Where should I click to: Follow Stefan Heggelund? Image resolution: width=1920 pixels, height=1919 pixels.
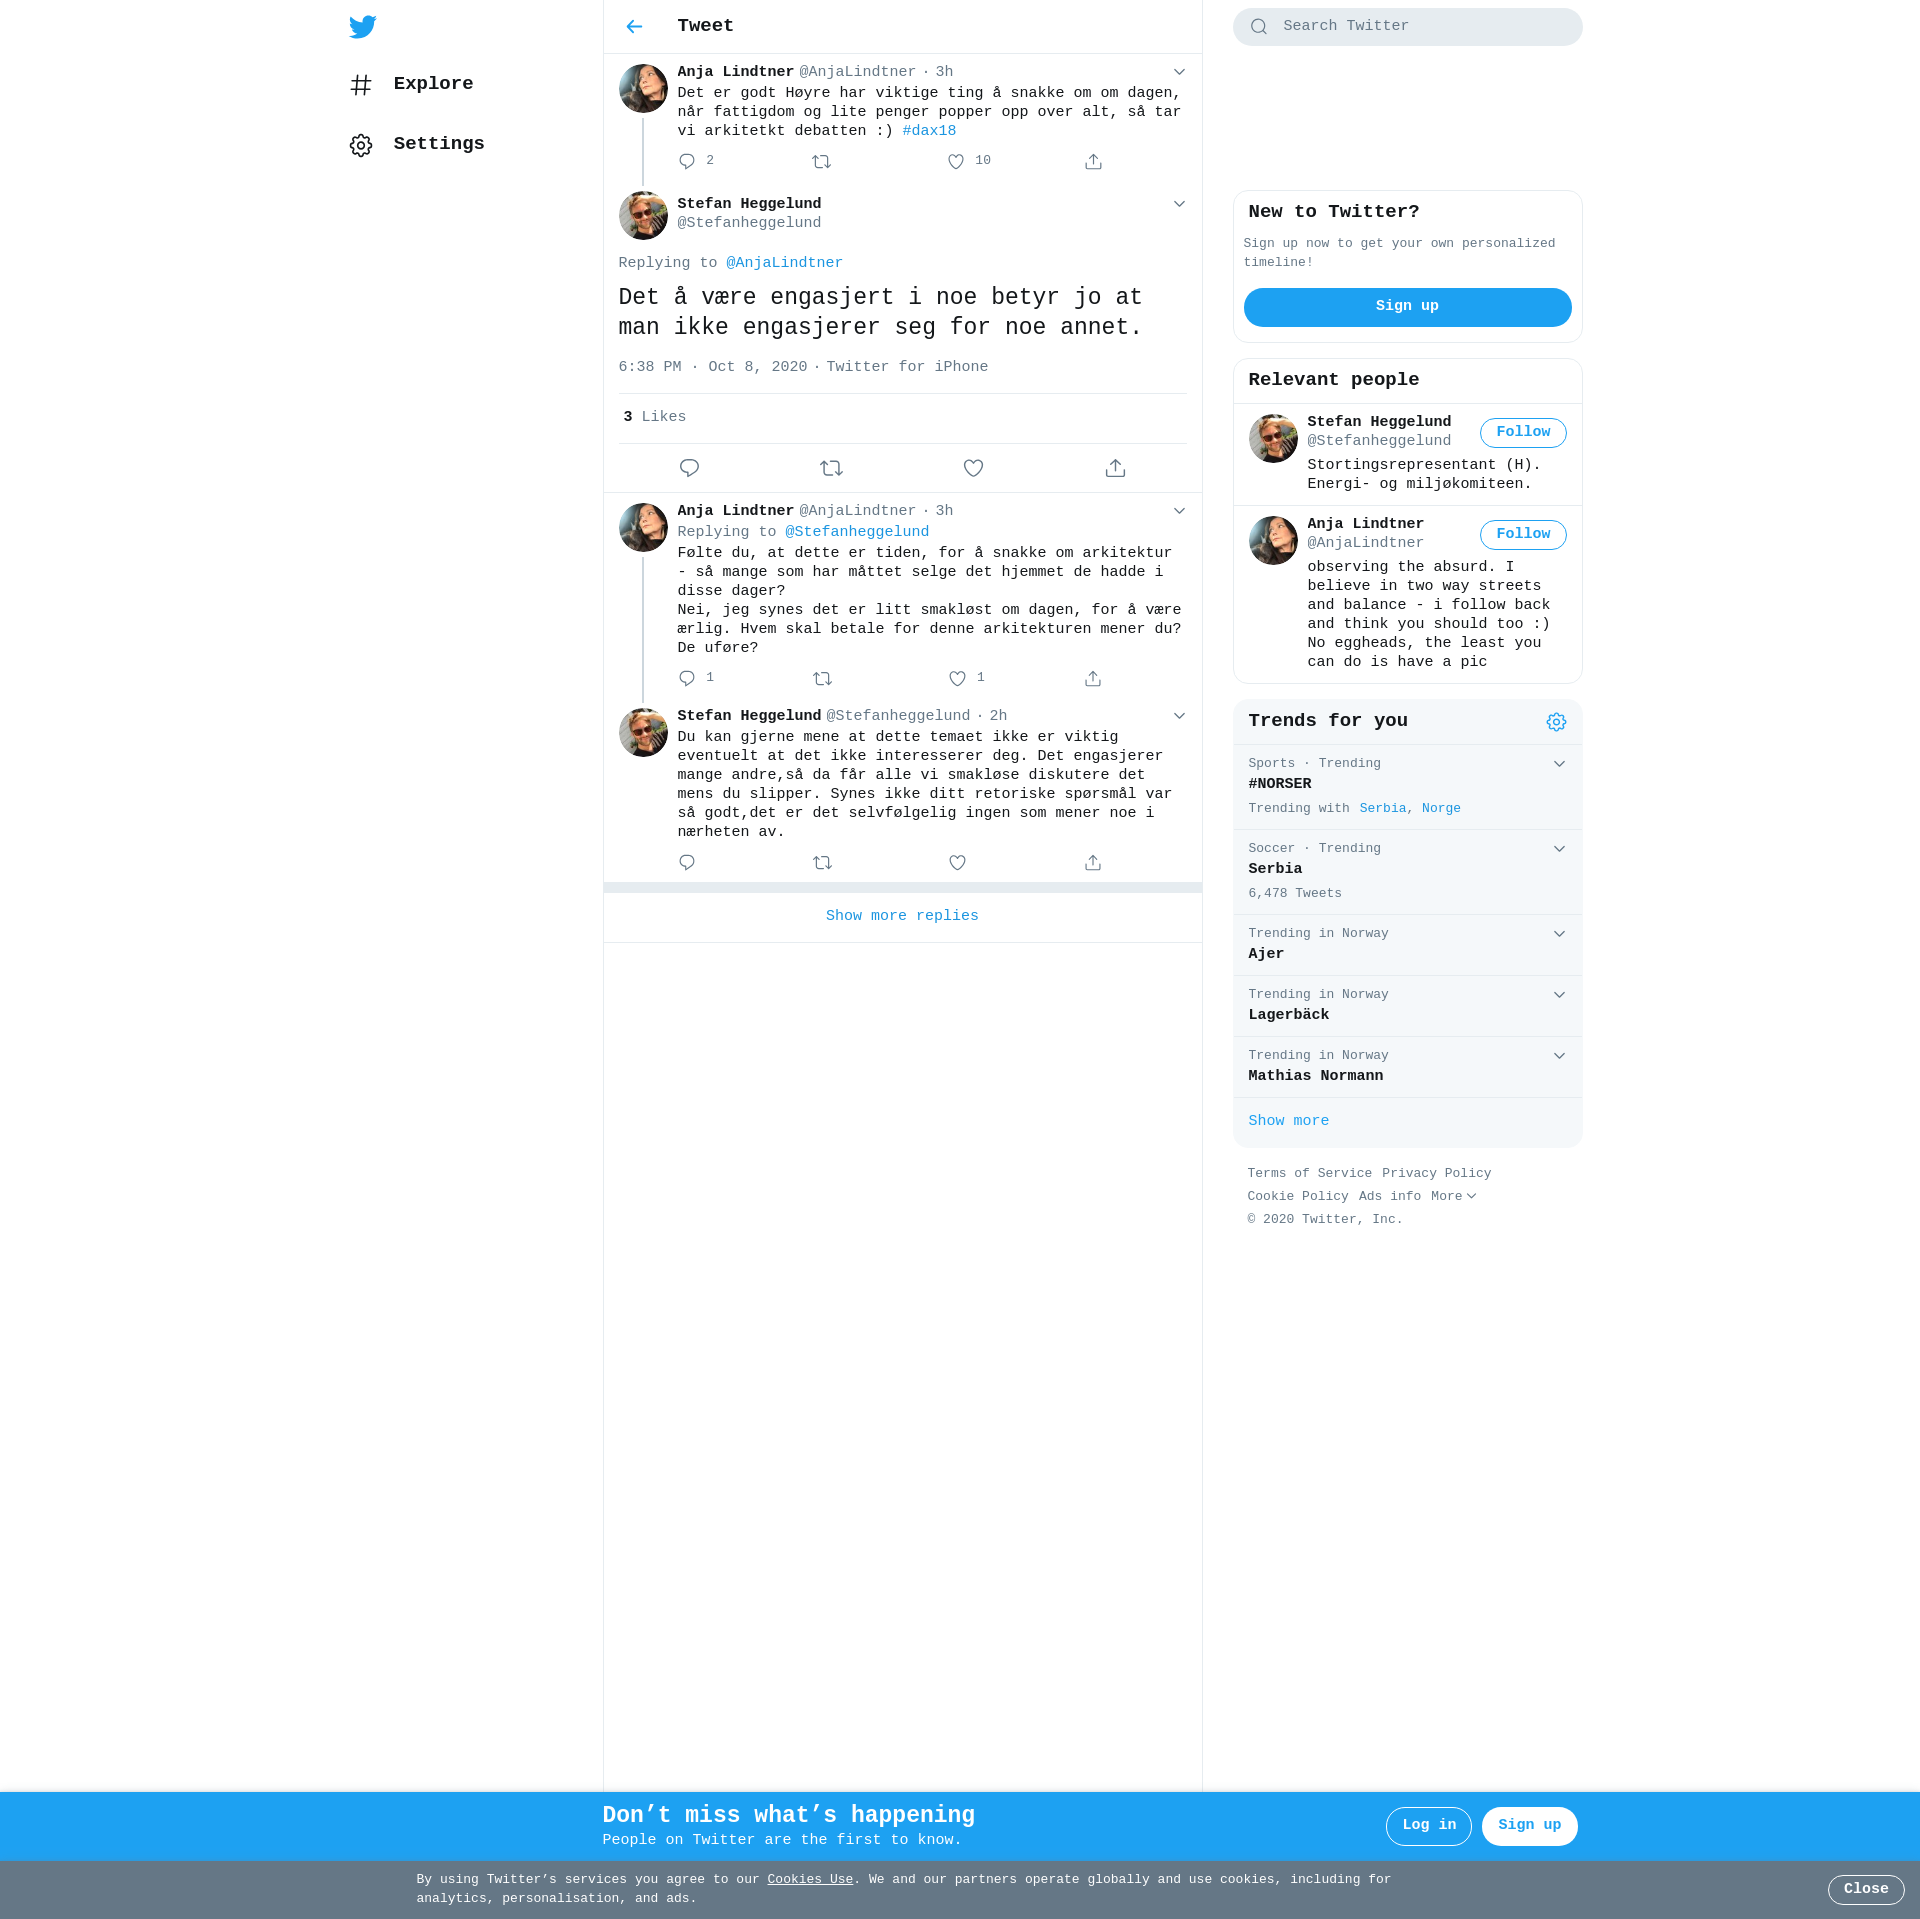(1523, 432)
